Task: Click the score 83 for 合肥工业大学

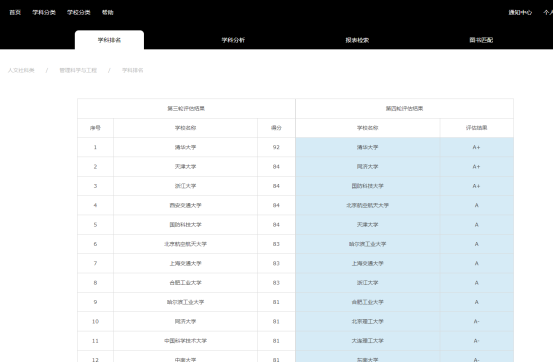Action: (276, 283)
